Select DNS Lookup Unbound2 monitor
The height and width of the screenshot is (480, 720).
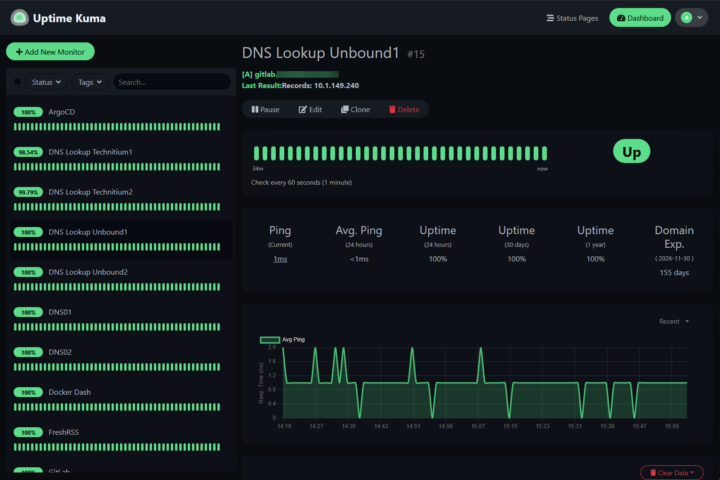click(121, 279)
